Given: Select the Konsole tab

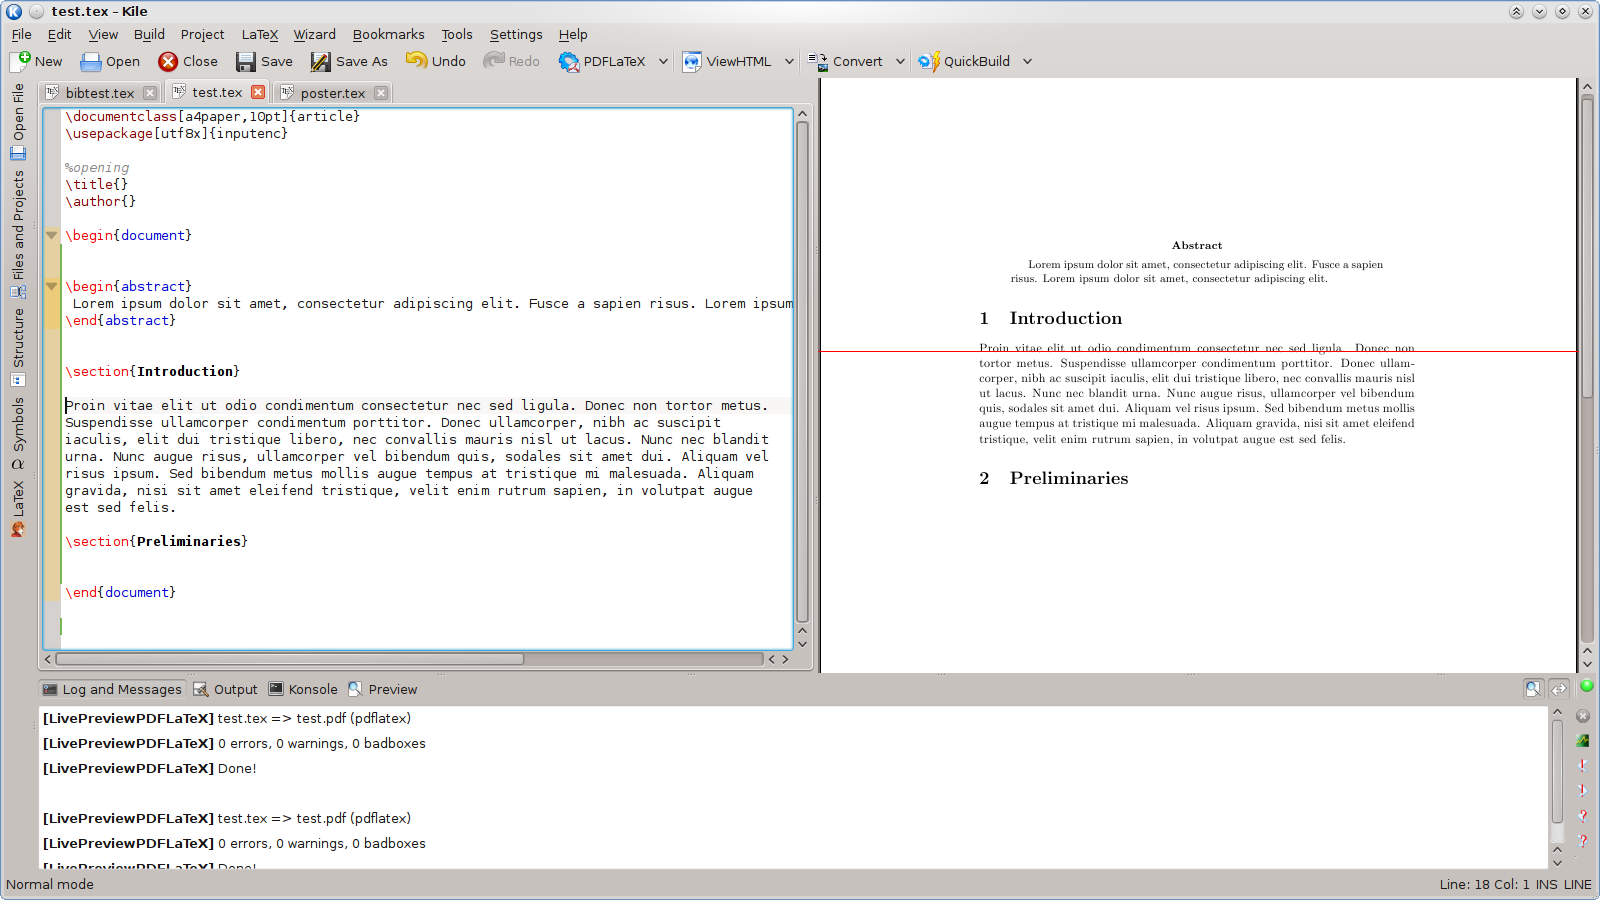Looking at the screenshot, I should coord(303,689).
